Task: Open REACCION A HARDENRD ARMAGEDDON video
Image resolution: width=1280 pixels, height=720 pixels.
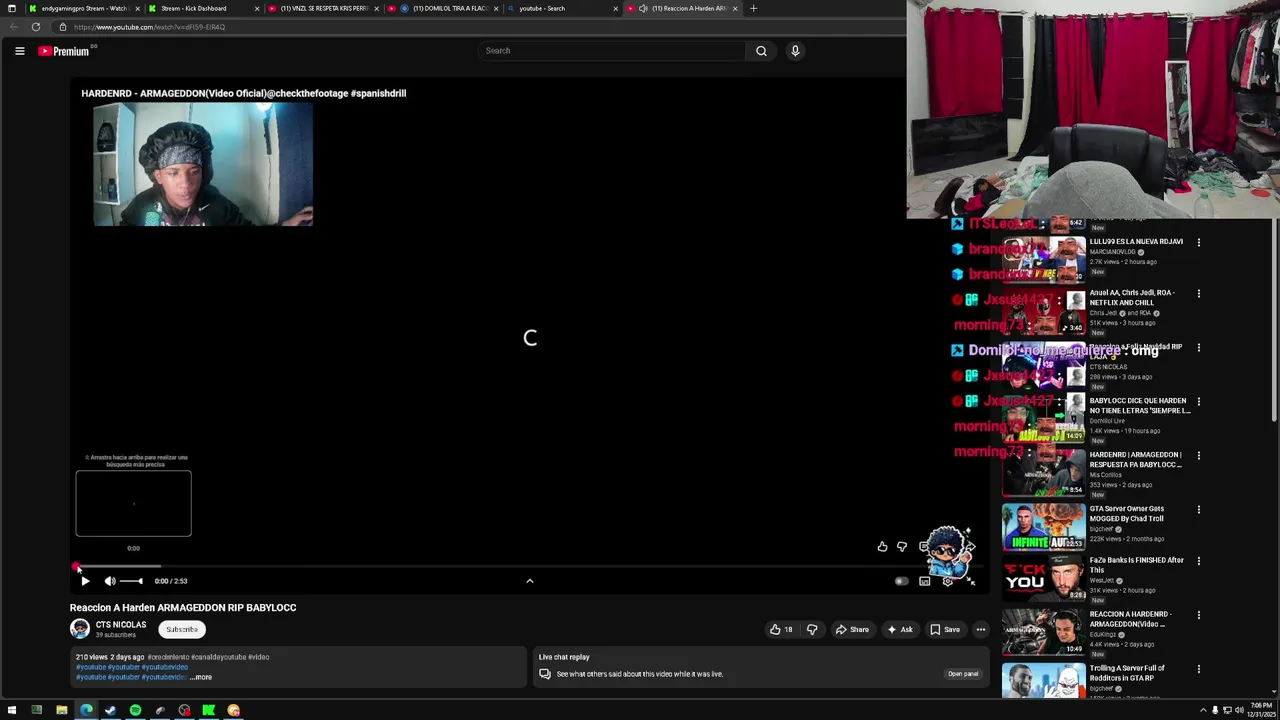Action: (1130, 619)
